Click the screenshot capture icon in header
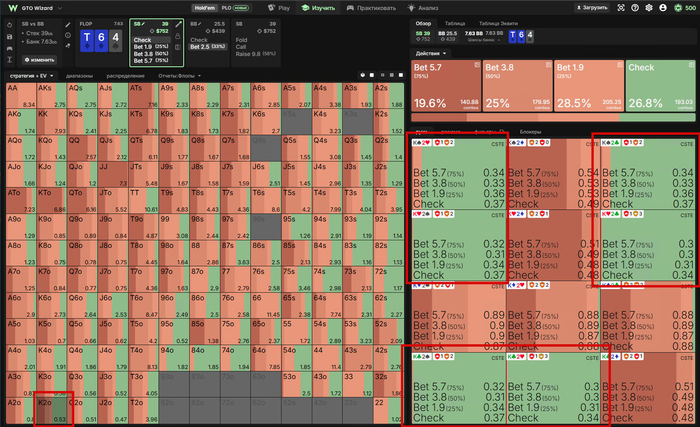The width and height of the screenshot is (700, 427). tap(621, 8)
